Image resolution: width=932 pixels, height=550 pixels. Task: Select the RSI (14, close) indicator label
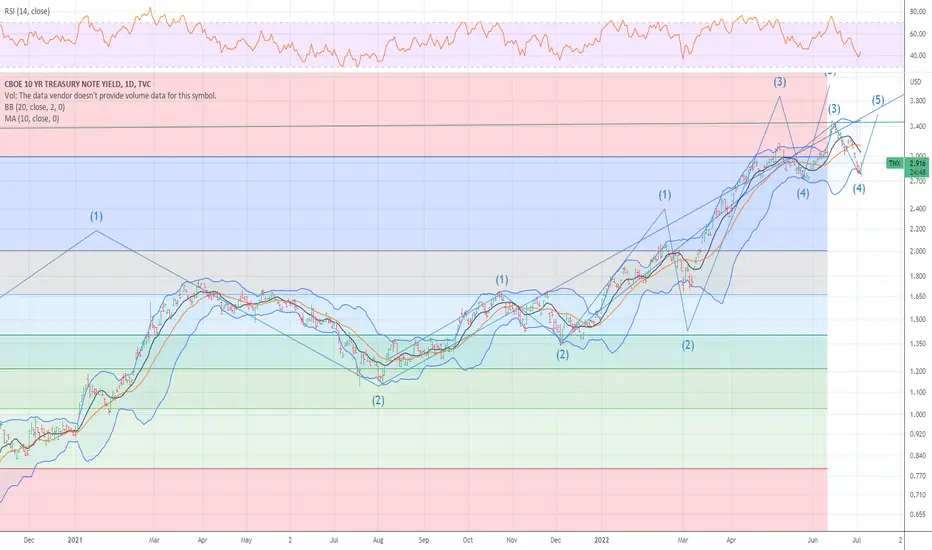tap(27, 11)
